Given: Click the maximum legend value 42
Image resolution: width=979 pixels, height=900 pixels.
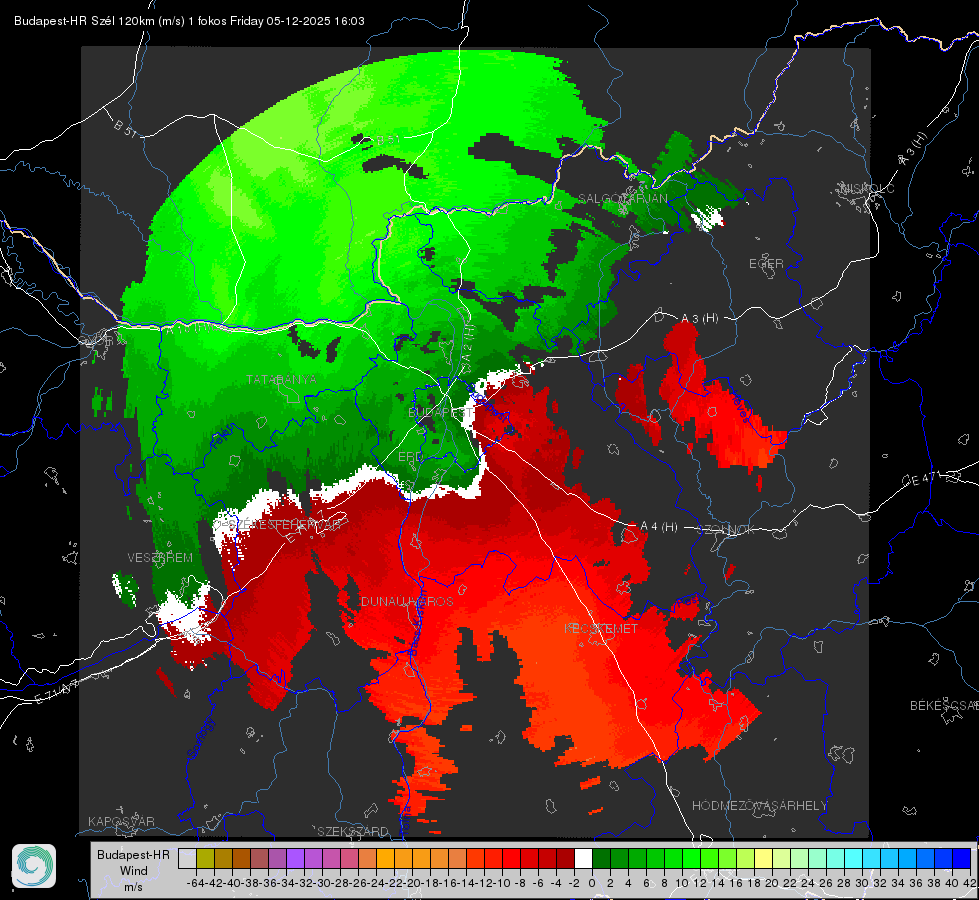Looking at the screenshot, I should point(970,883).
